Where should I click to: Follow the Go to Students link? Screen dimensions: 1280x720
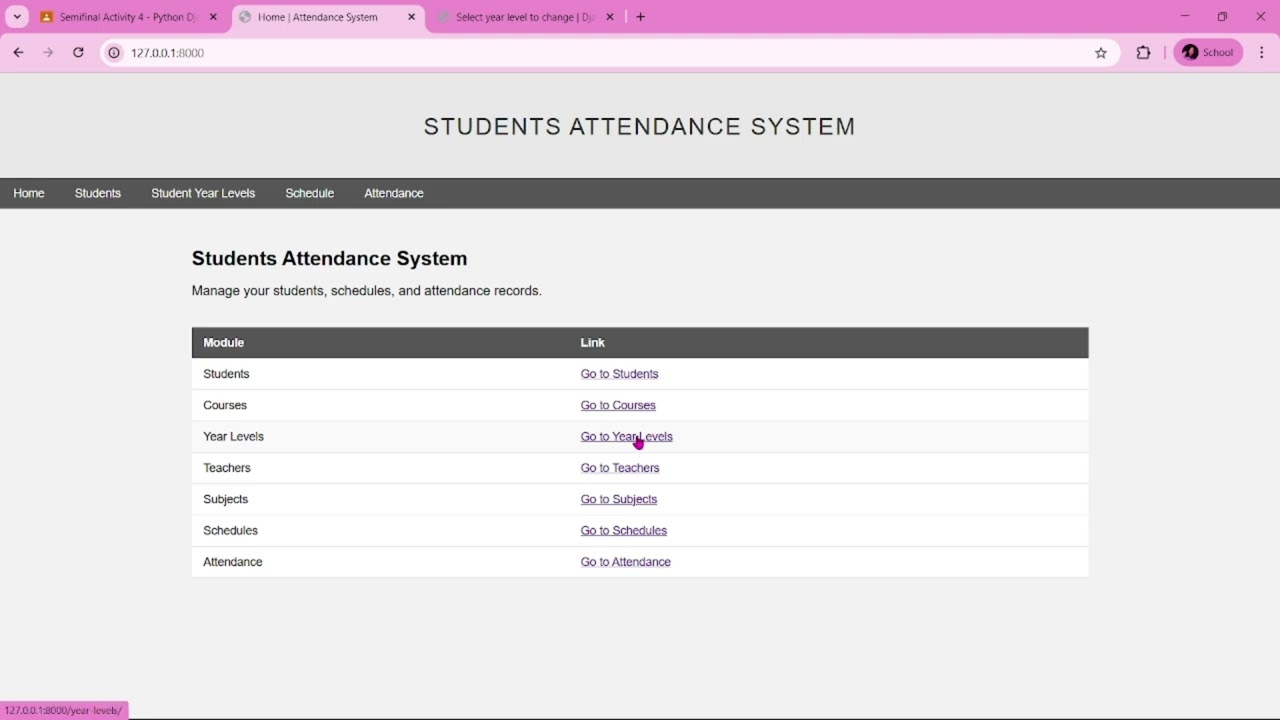(619, 374)
